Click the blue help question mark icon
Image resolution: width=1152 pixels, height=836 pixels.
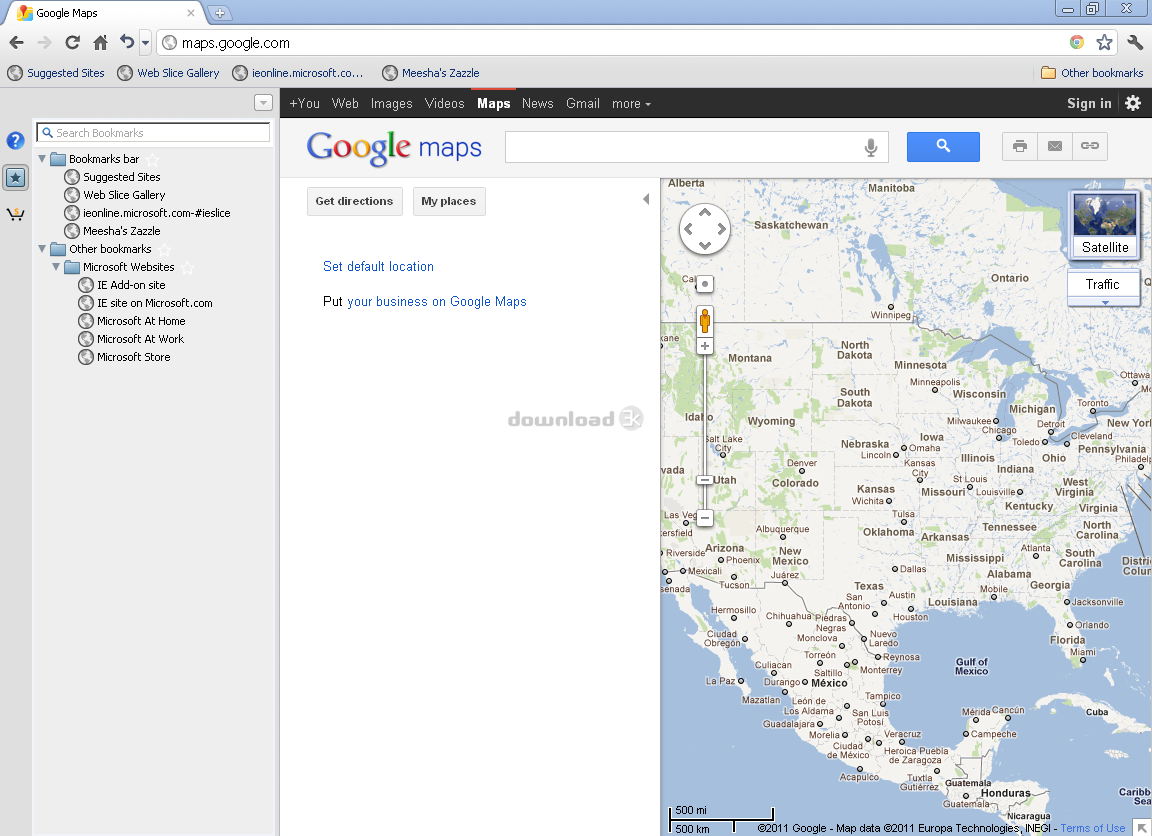click(x=15, y=140)
